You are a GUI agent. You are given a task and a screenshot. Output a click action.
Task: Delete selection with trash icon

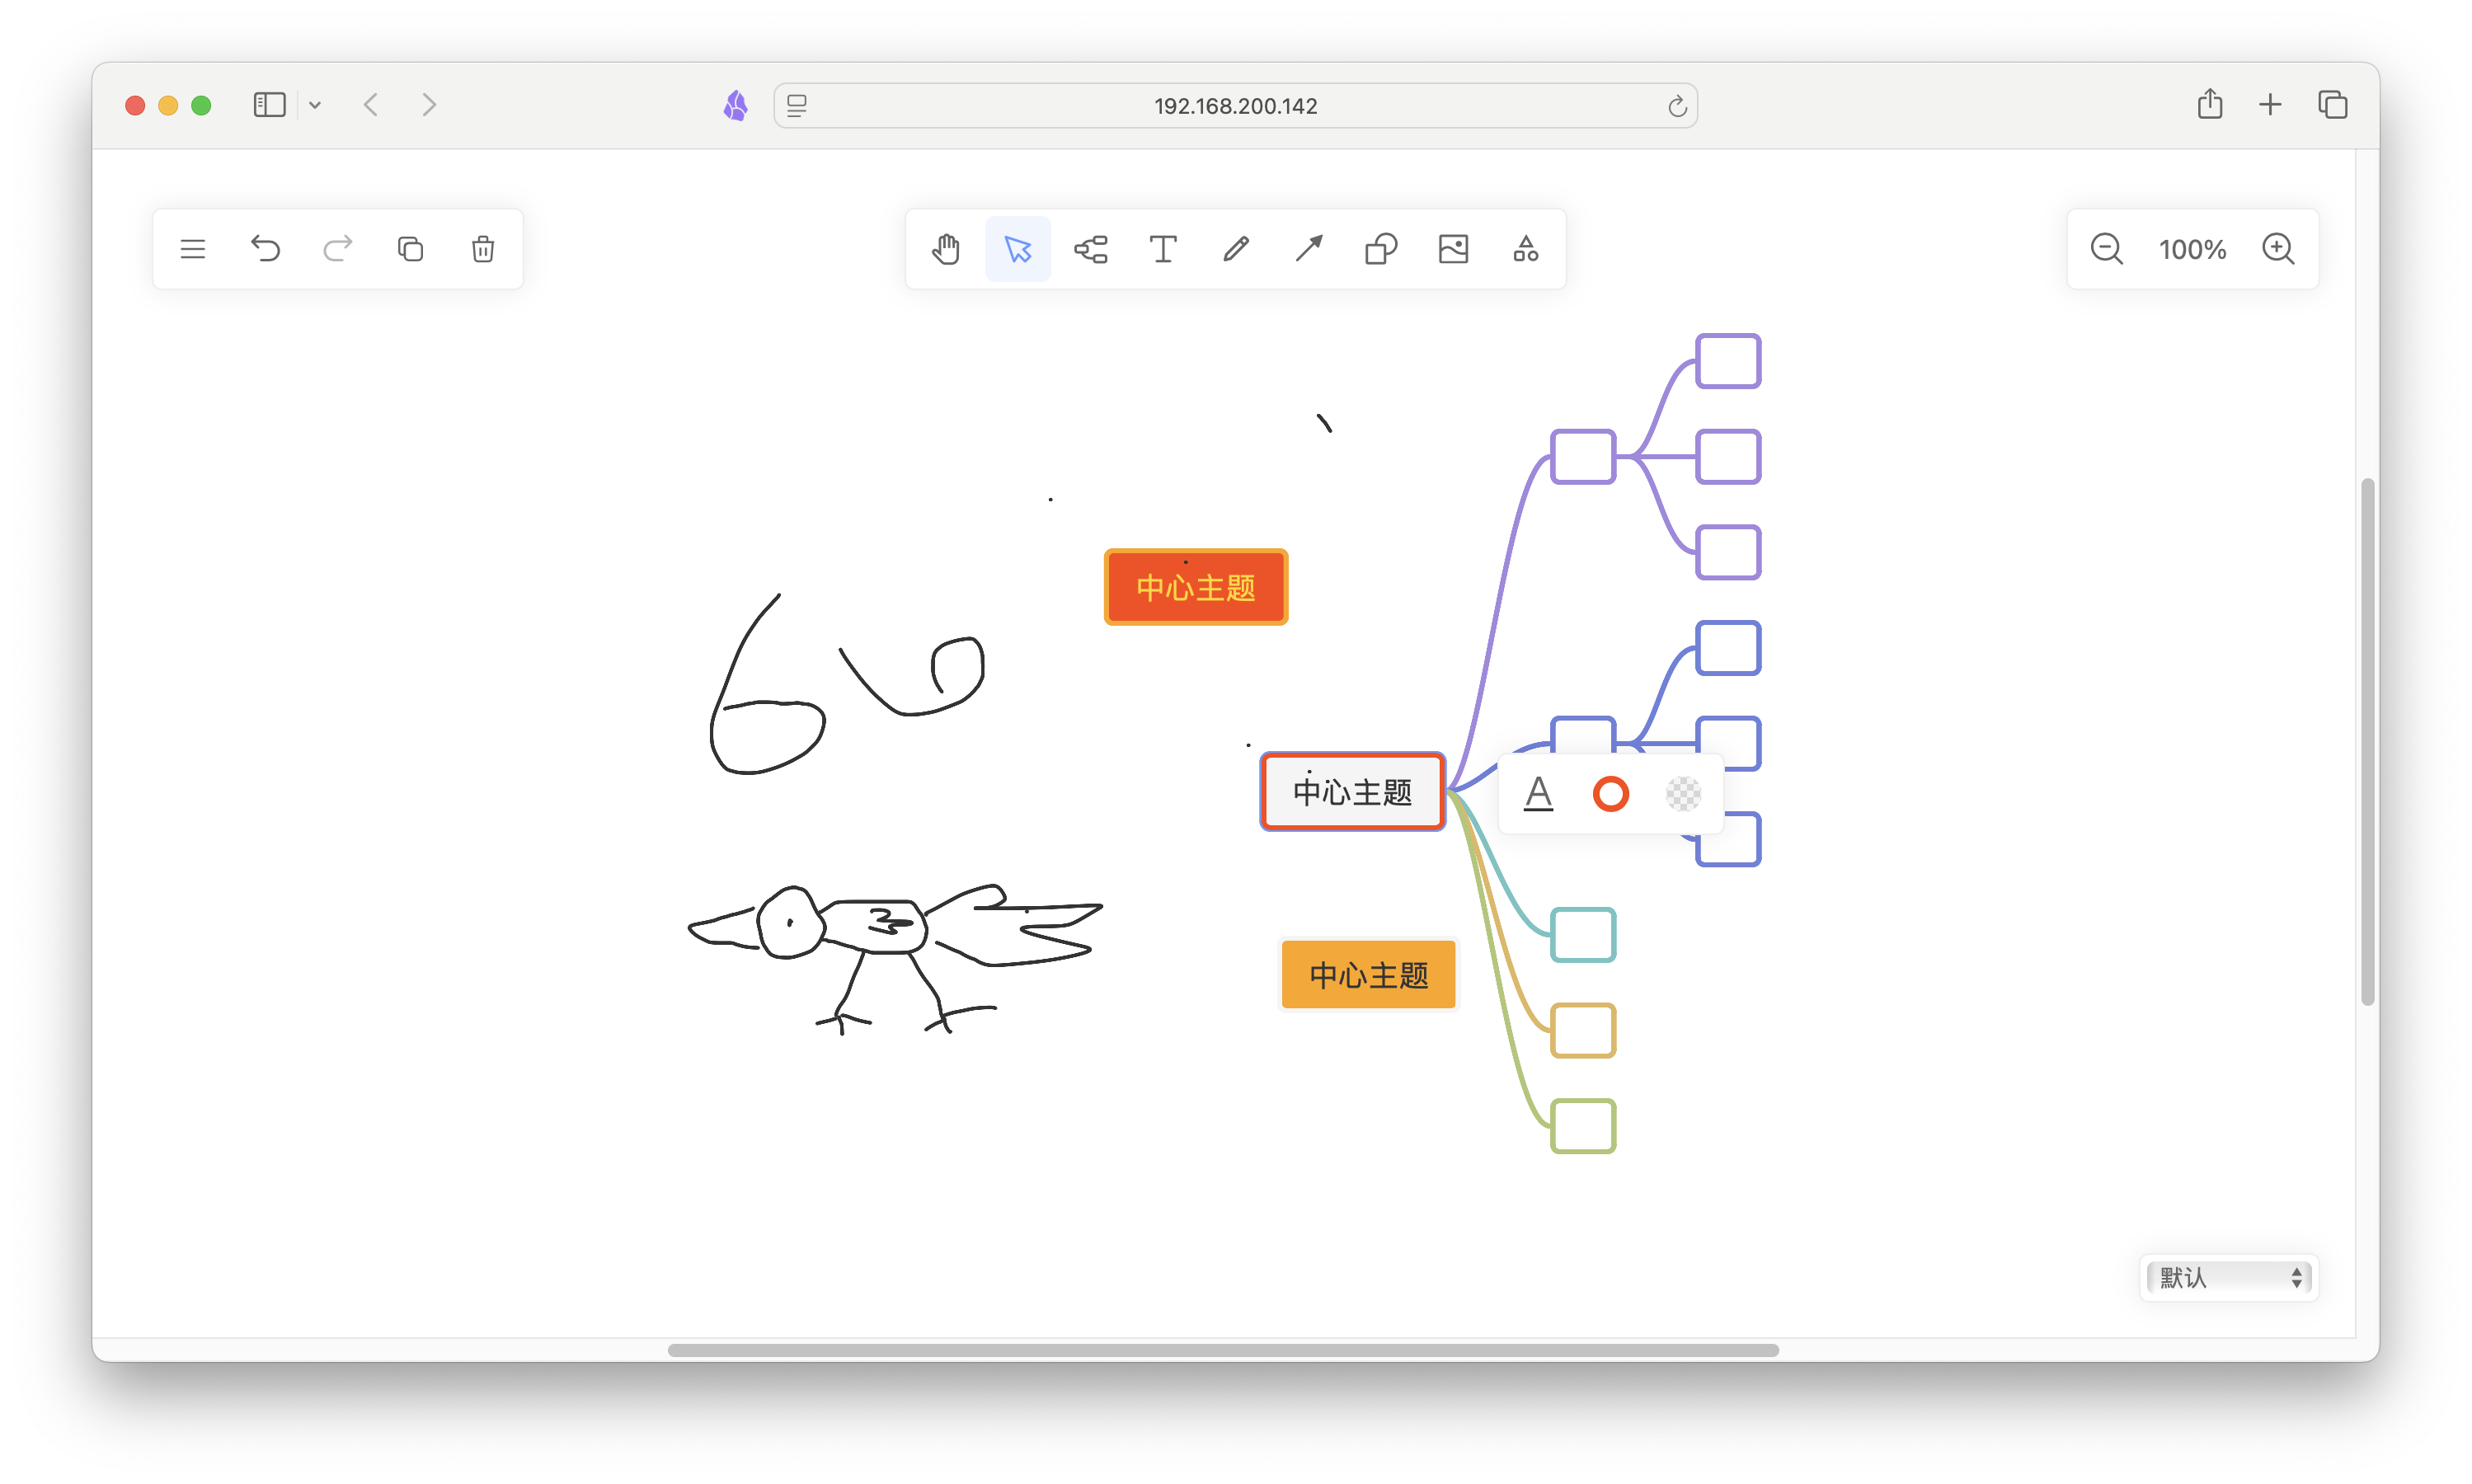click(483, 249)
